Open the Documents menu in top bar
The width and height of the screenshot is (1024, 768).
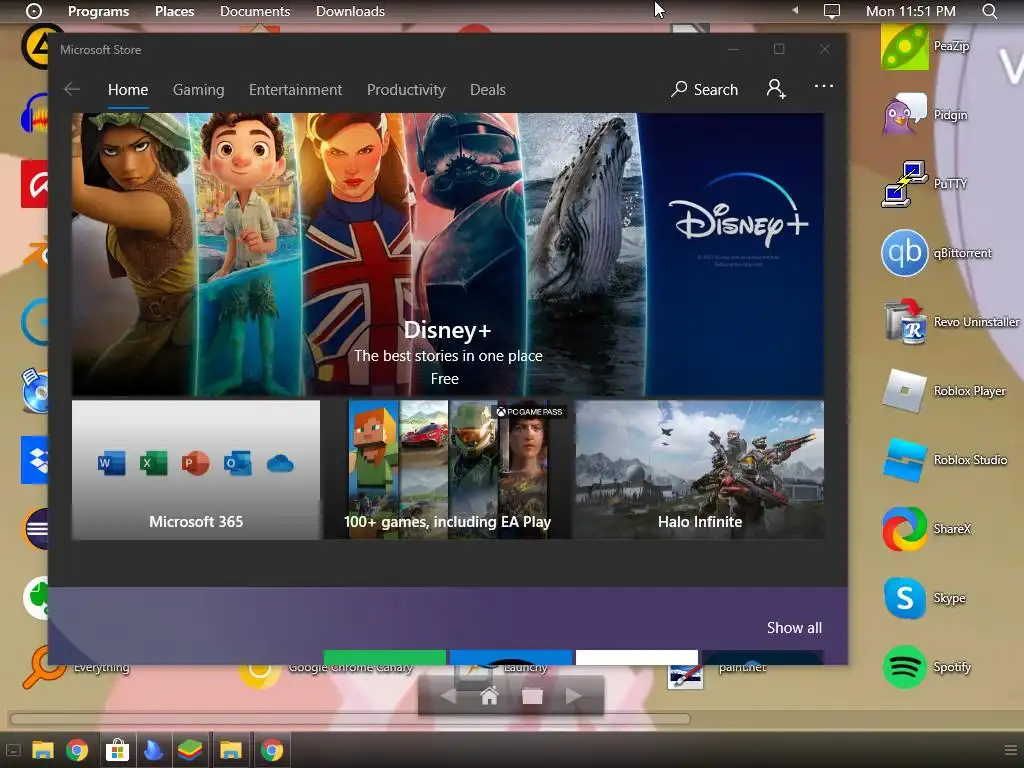coord(255,11)
